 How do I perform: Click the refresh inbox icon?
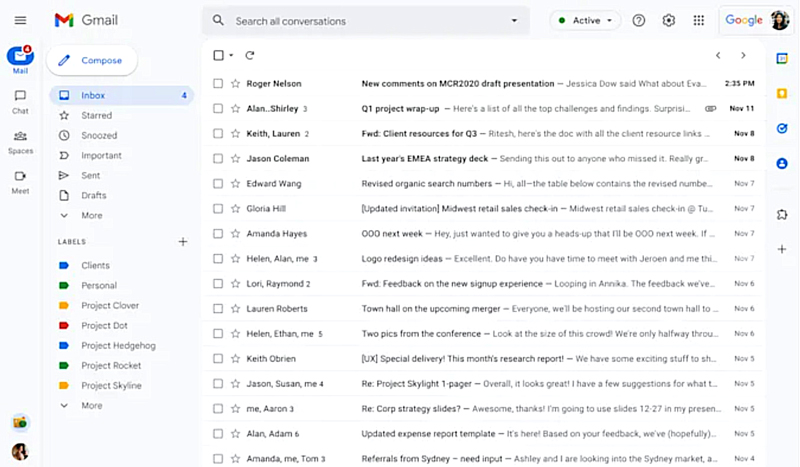point(249,55)
